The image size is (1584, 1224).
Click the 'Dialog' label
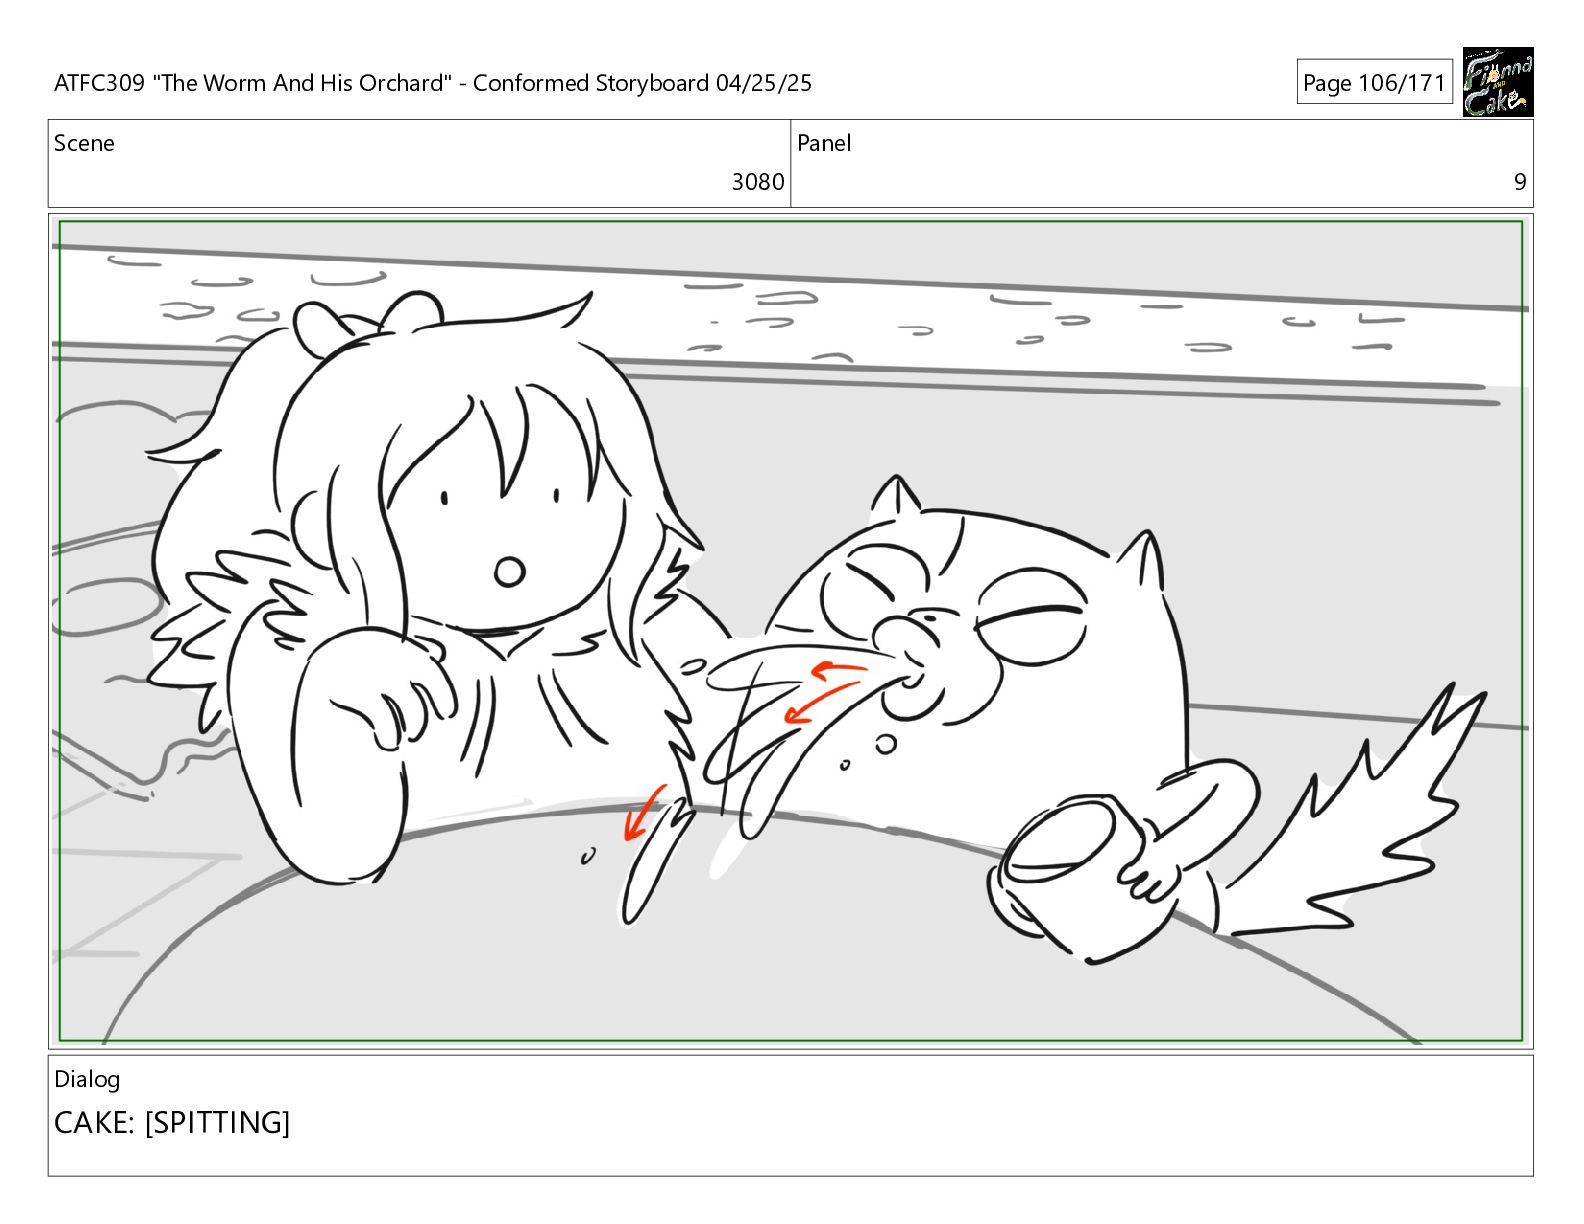point(87,1079)
